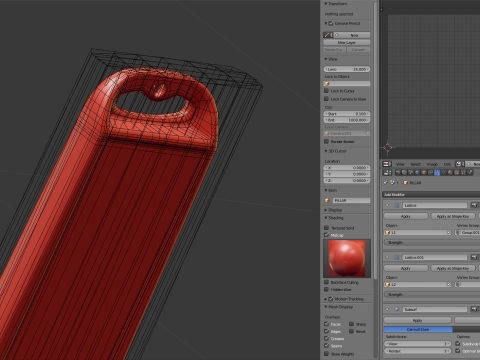This screenshot has width=480, height=360.
Task: Uncheck the Edges overlay checkbox
Action: point(327,331)
